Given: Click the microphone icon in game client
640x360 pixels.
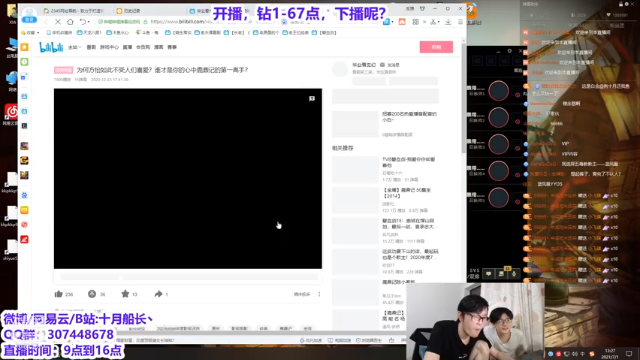Looking at the screenshot, I should point(514,274).
